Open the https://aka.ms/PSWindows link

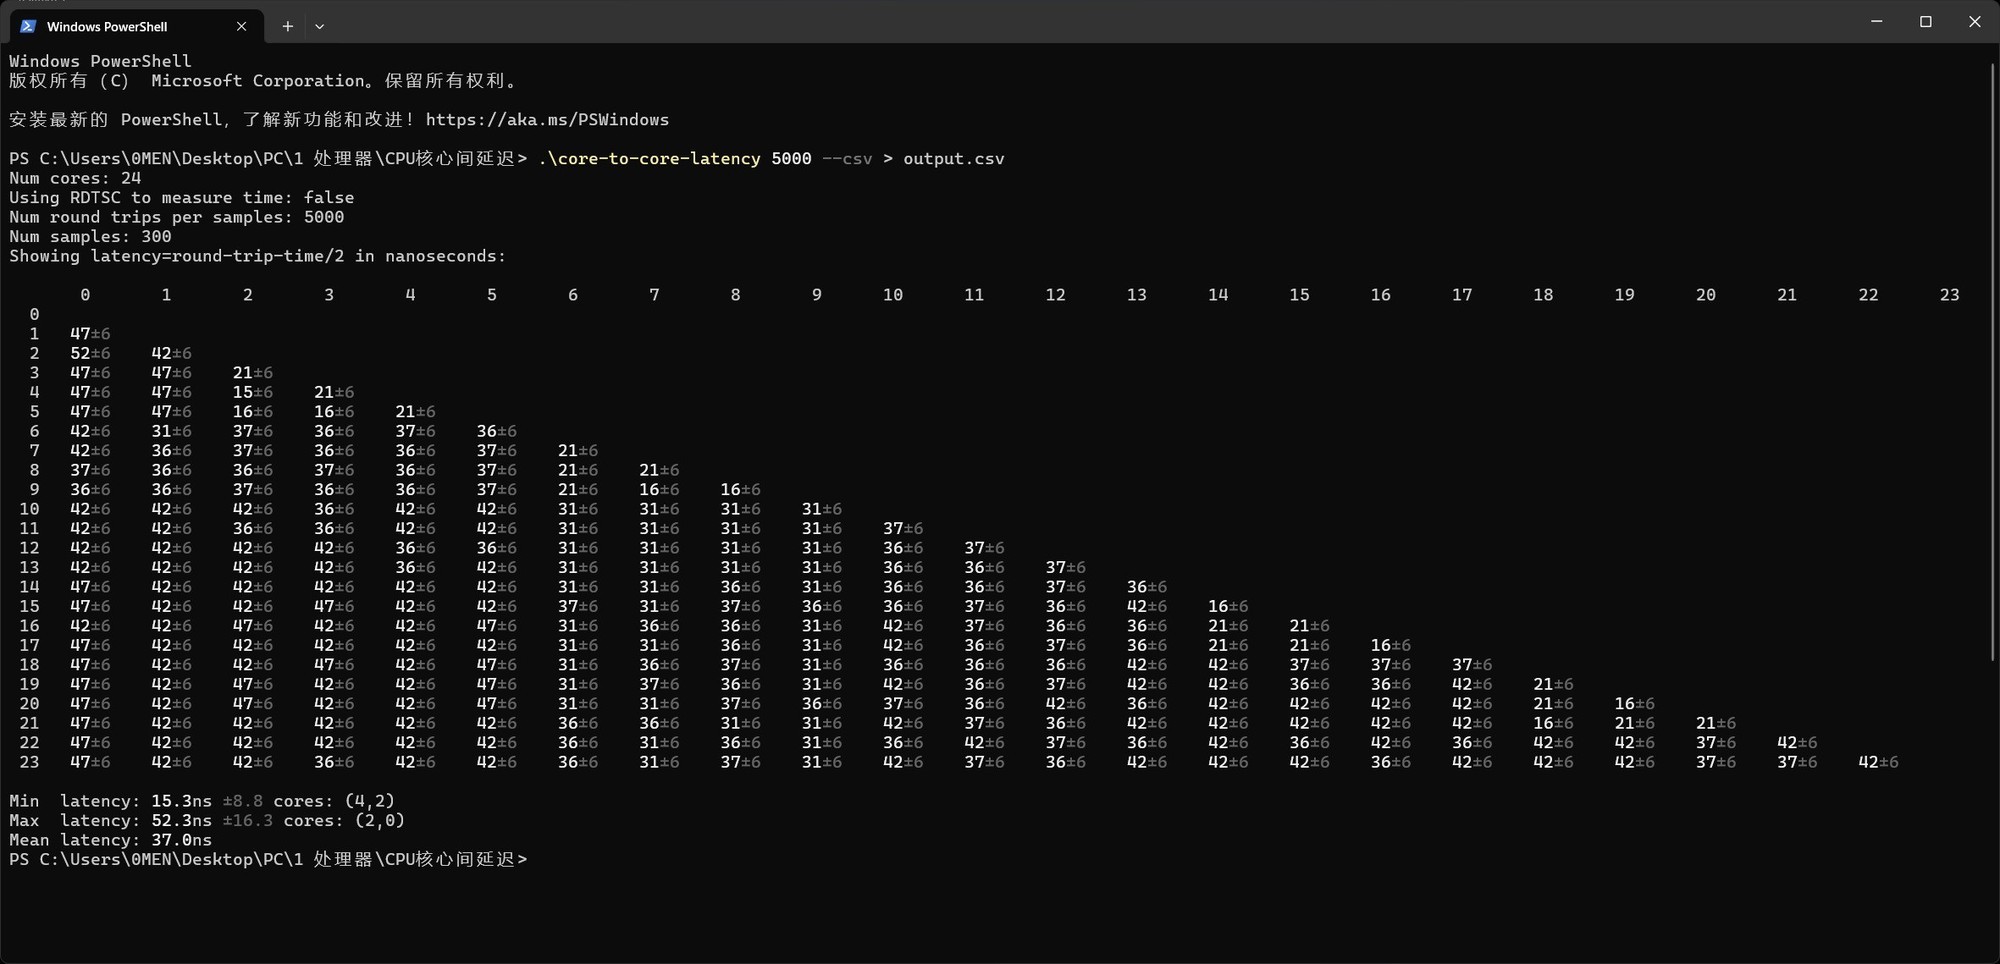click(547, 120)
